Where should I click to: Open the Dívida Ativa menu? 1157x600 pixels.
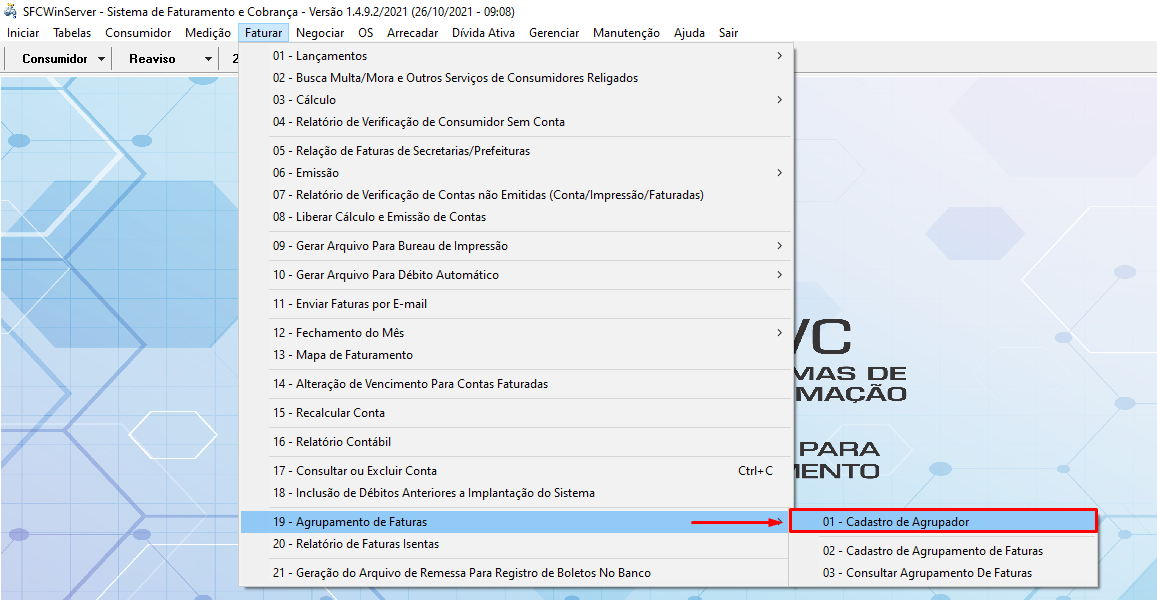click(483, 33)
